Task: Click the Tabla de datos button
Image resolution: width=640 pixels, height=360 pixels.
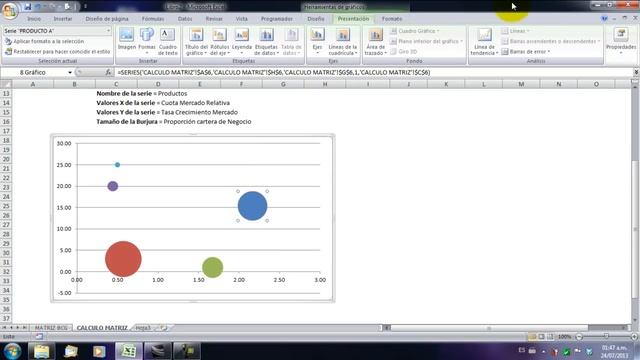Action: (x=291, y=42)
